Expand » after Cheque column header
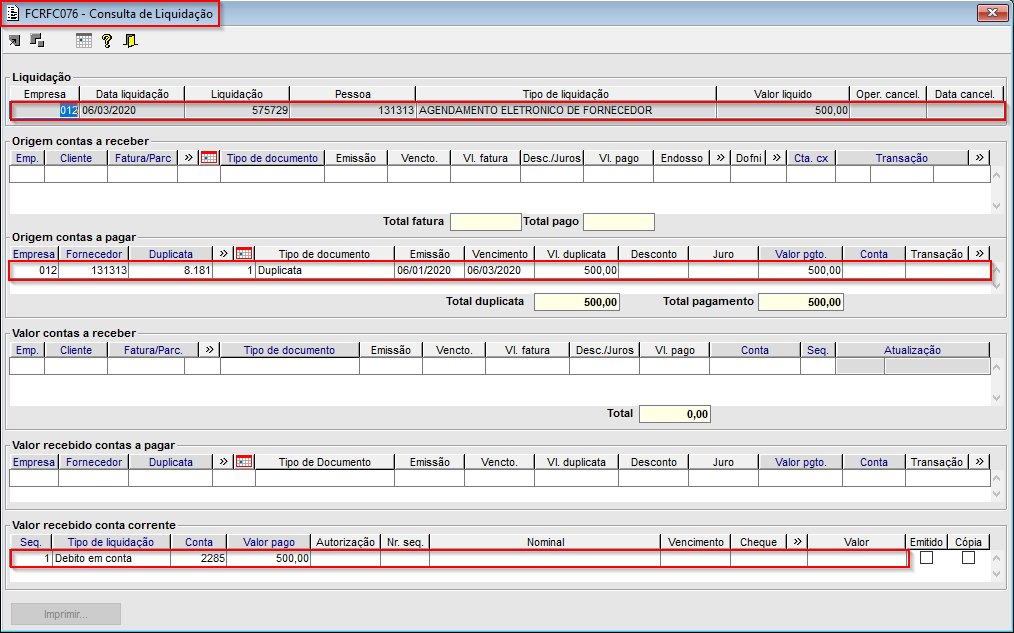Image resolution: width=1014 pixels, height=633 pixels. (x=797, y=542)
